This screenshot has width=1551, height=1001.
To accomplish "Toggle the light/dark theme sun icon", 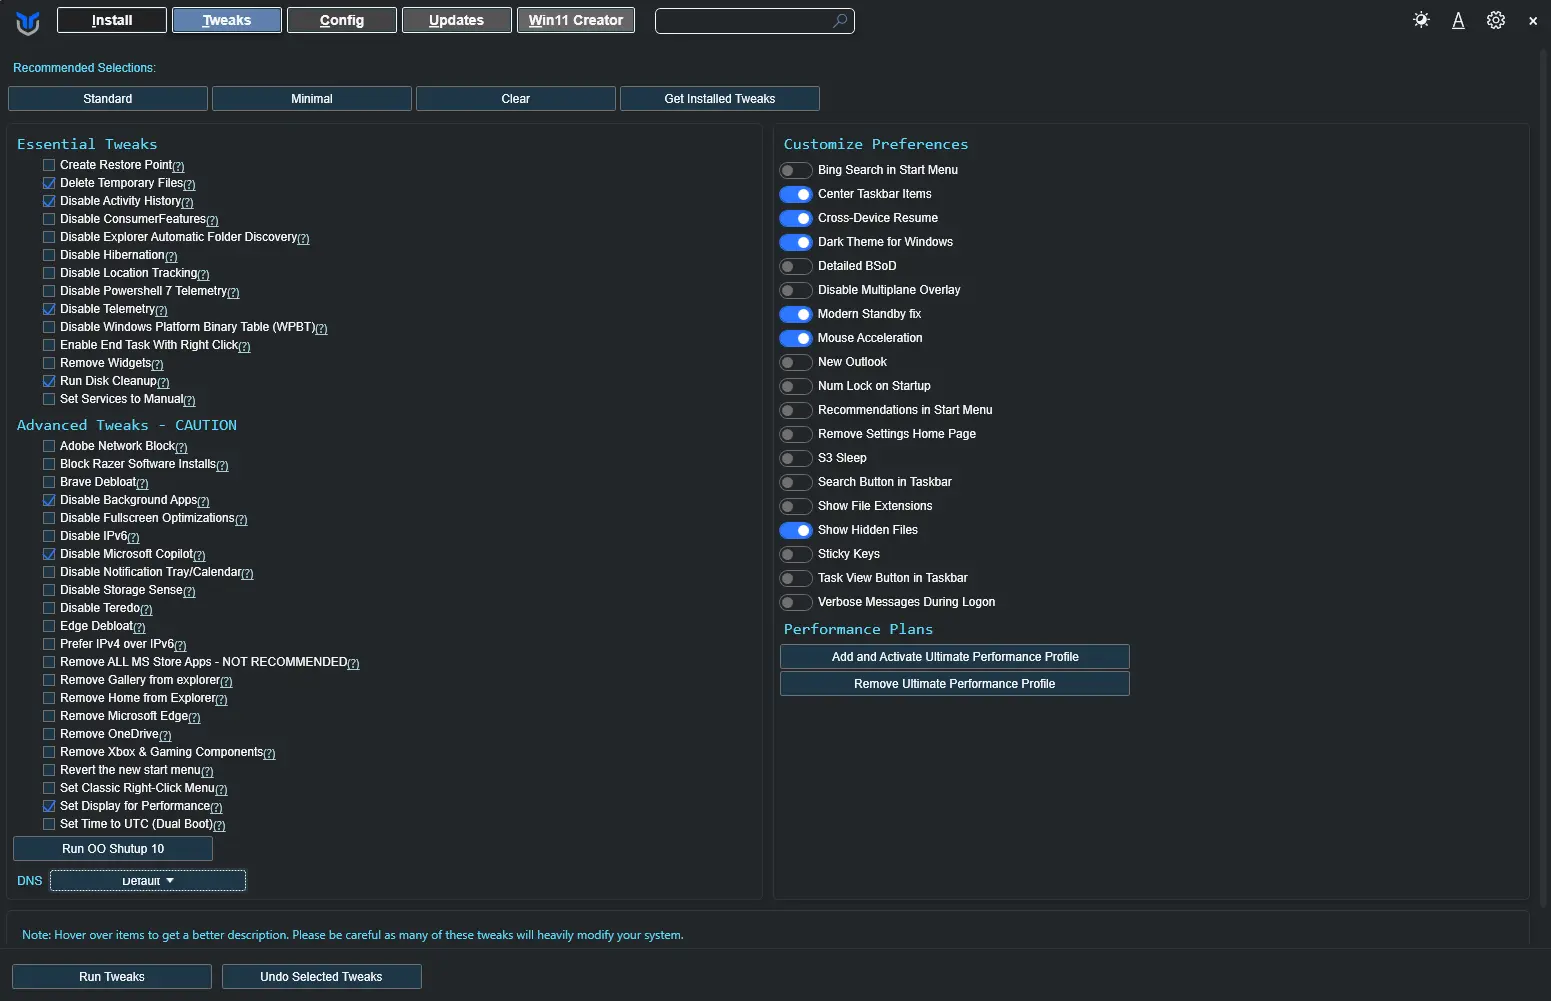I will (1421, 20).
